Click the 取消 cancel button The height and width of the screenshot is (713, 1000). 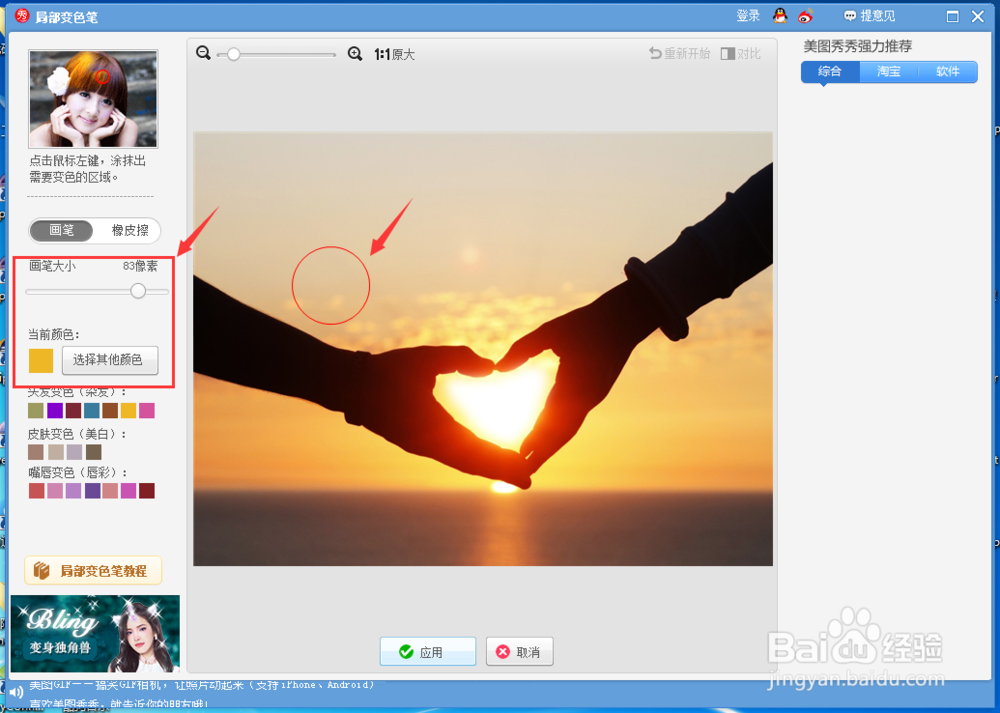click(519, 651)
